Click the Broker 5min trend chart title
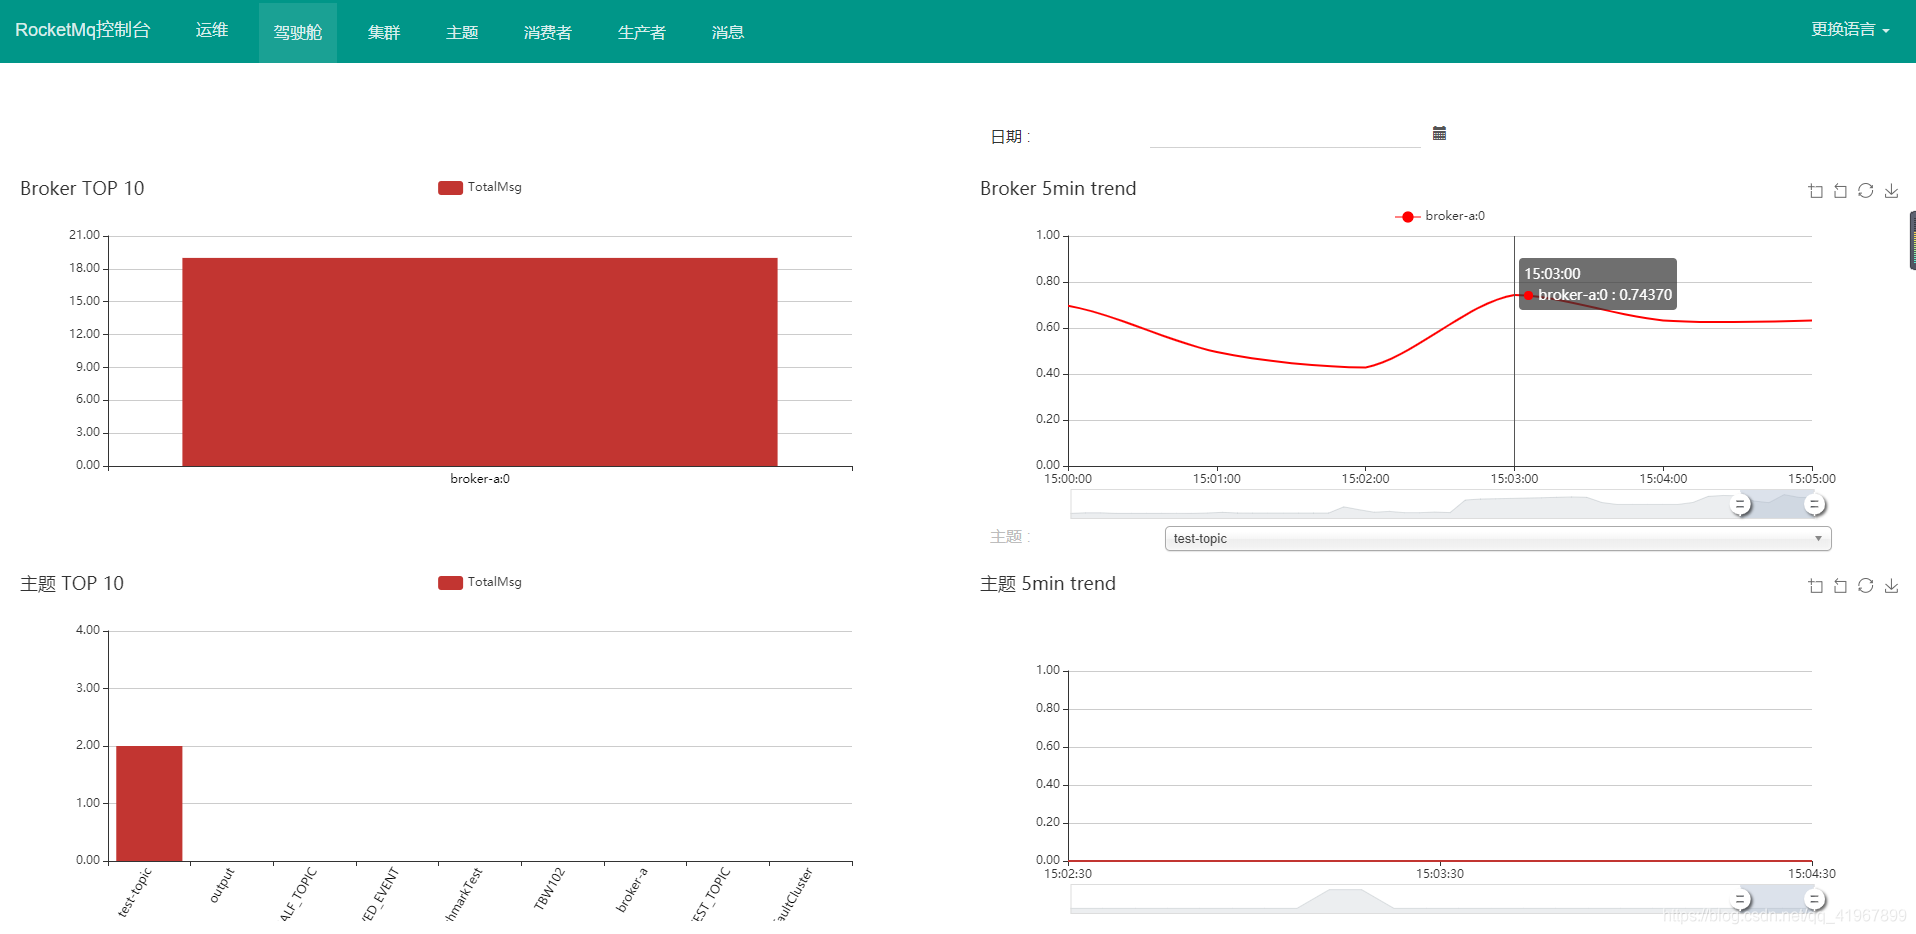Viewport: 1916px width, 934px height. pos(1058,188)
